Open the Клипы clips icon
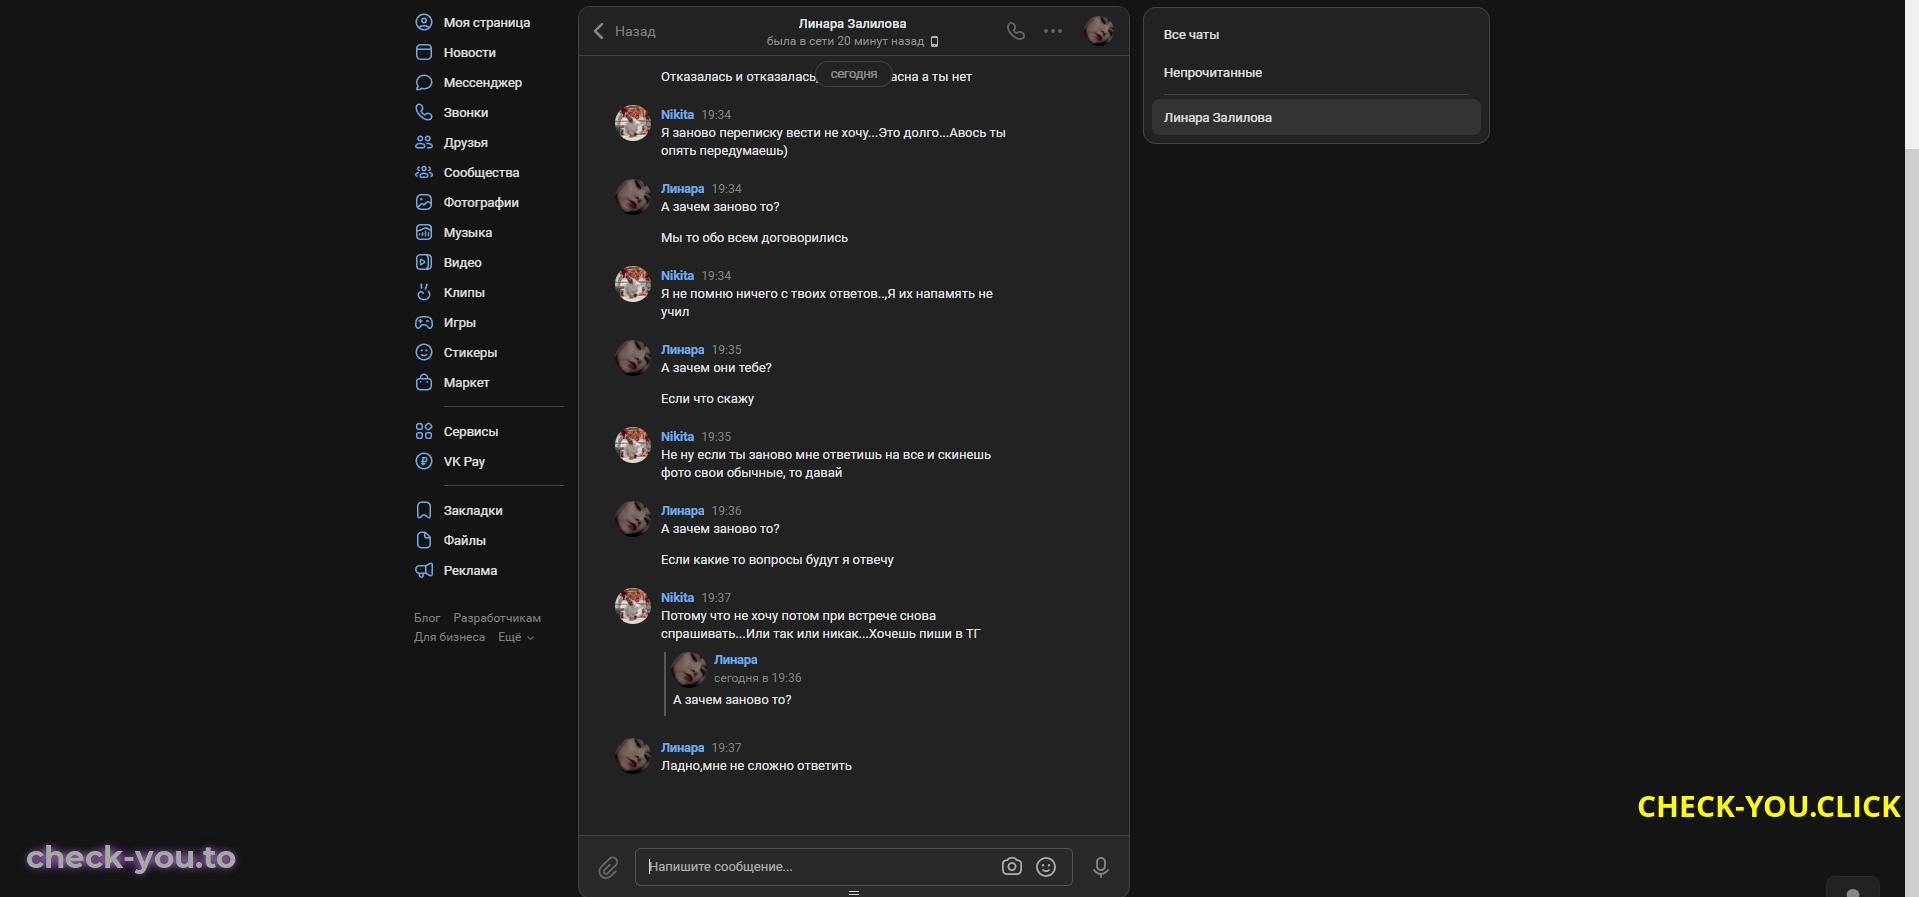 (x=424, y=292)
